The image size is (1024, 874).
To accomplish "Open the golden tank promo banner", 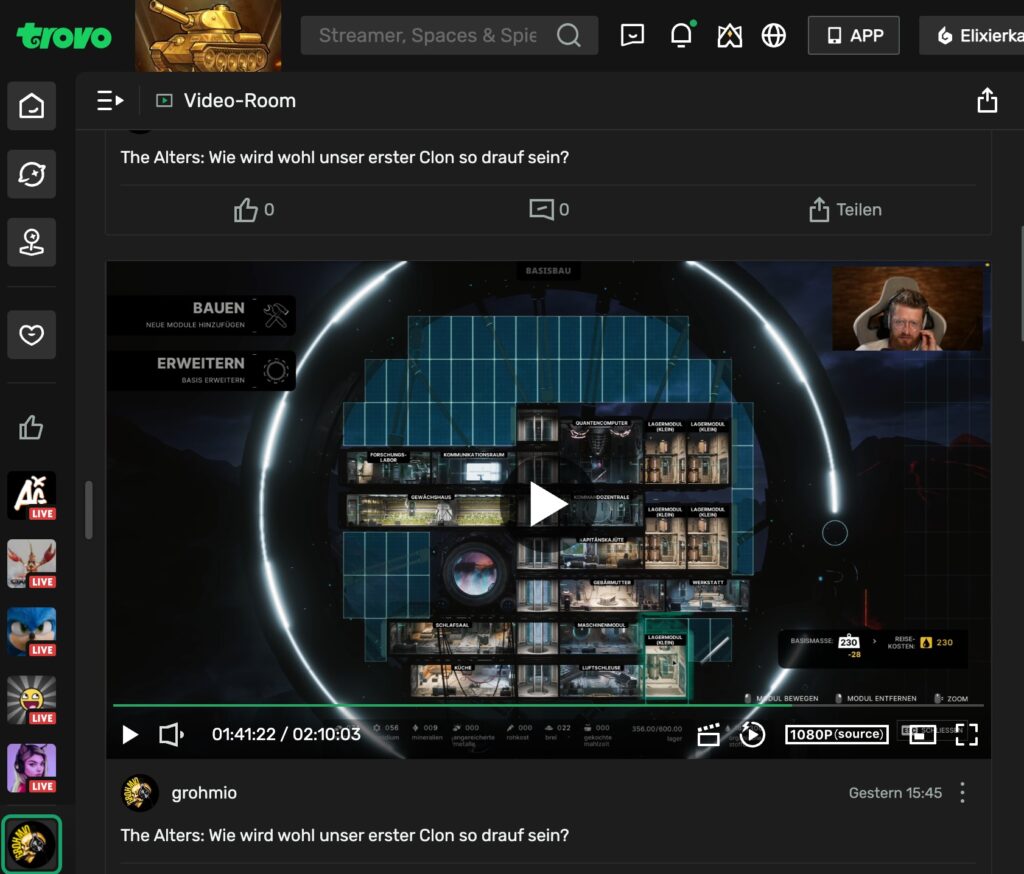I will point(208,36).
